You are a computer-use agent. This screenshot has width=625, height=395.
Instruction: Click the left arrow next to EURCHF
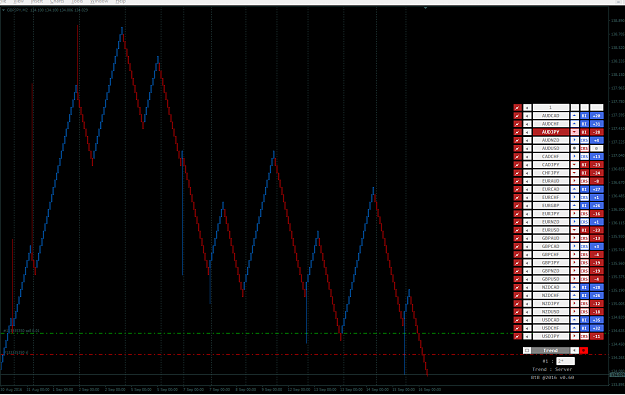tap(527, 197)
